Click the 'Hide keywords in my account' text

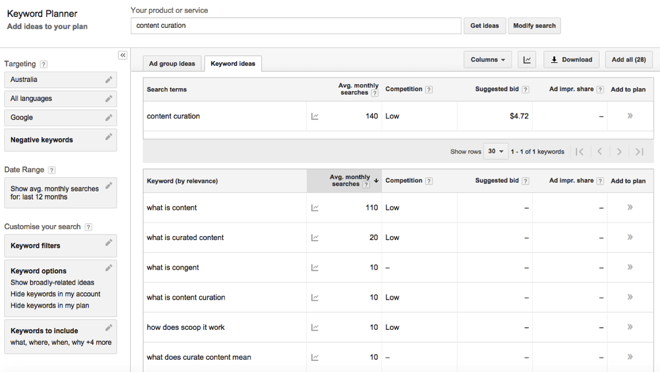pyautogui.click(x=56, y=294)
